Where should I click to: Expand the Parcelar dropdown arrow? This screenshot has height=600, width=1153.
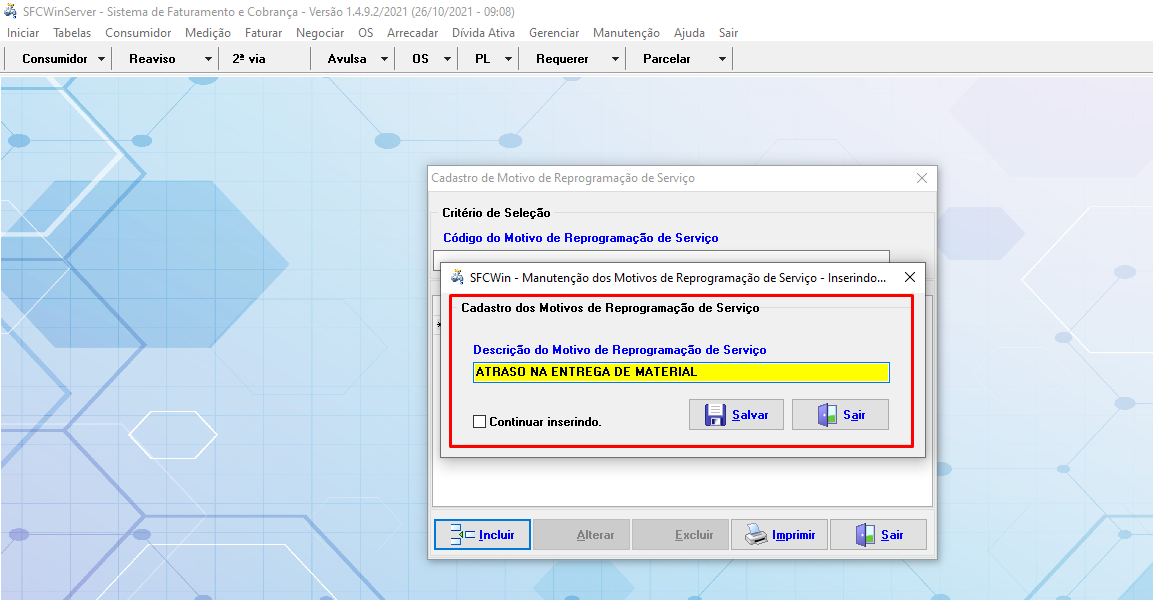click(722, 59)
